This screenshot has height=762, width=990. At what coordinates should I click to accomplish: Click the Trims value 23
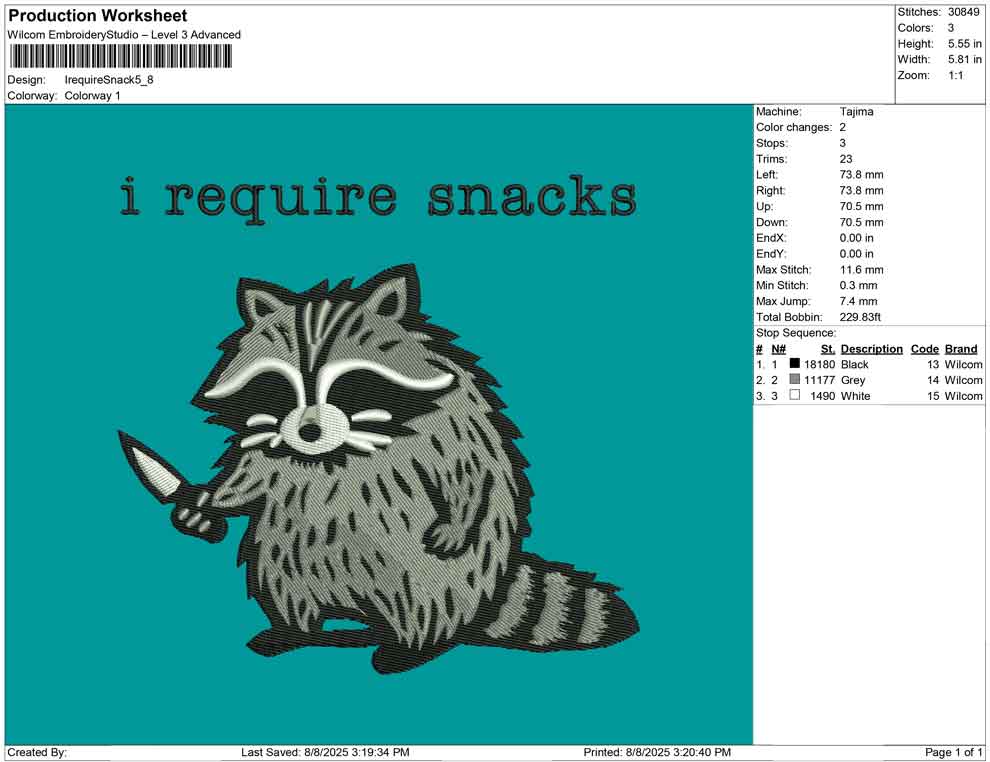click(846, 158)
